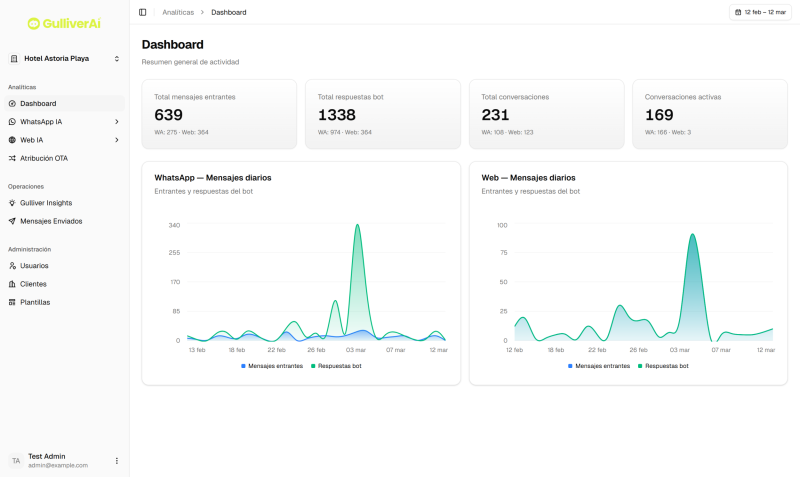Toggle Mensajes entrantes series in WhatsApp legend
800x477 pixels.
point(272,366)
